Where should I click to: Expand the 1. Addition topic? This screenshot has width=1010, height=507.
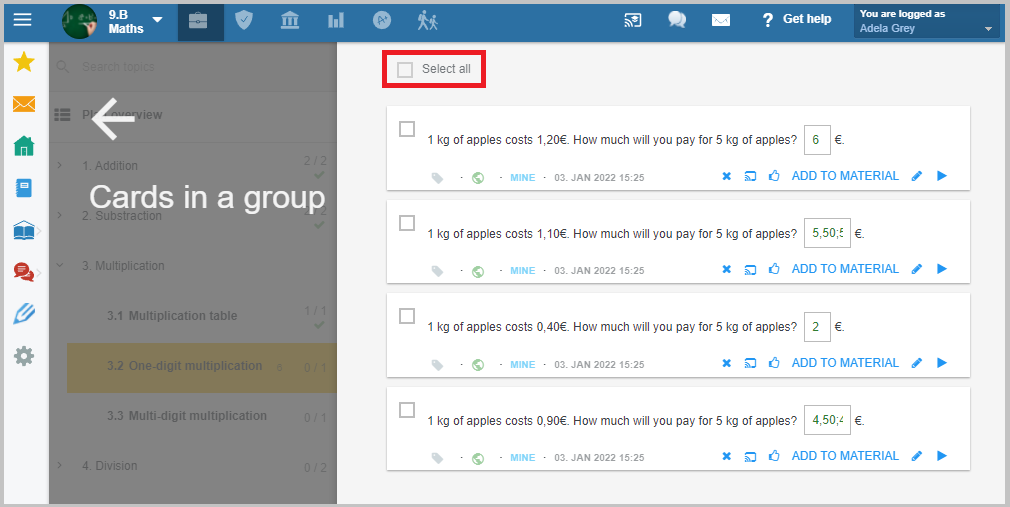(x=60, y=166)
